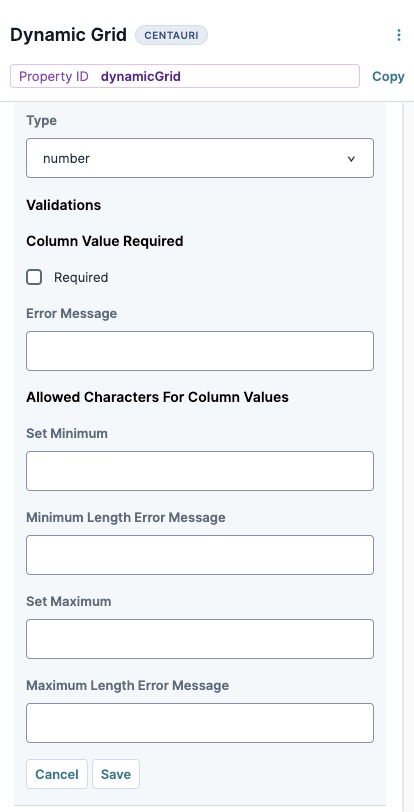Select the dynamicGrid Property ID field
Viewport: 414px width, 812px height.
[185, 76]
